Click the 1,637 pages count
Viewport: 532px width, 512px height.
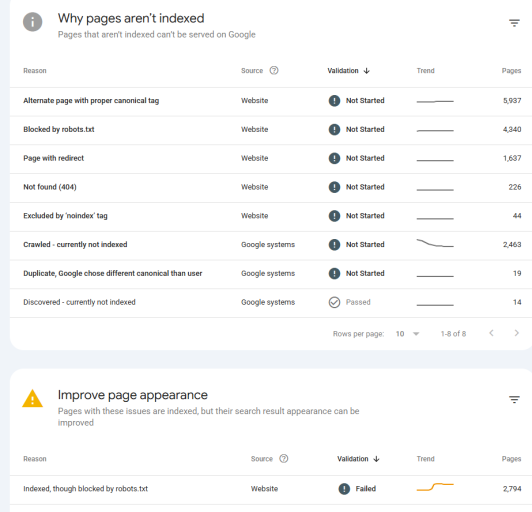512,158
